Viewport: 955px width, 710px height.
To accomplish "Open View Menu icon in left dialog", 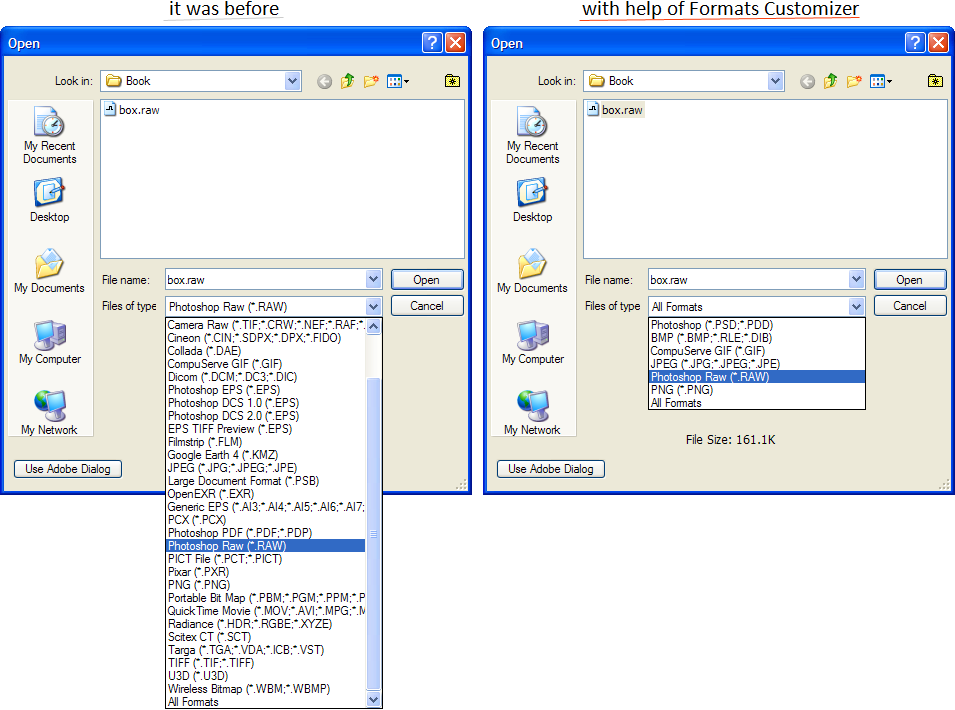I will [x=398, y=81].
